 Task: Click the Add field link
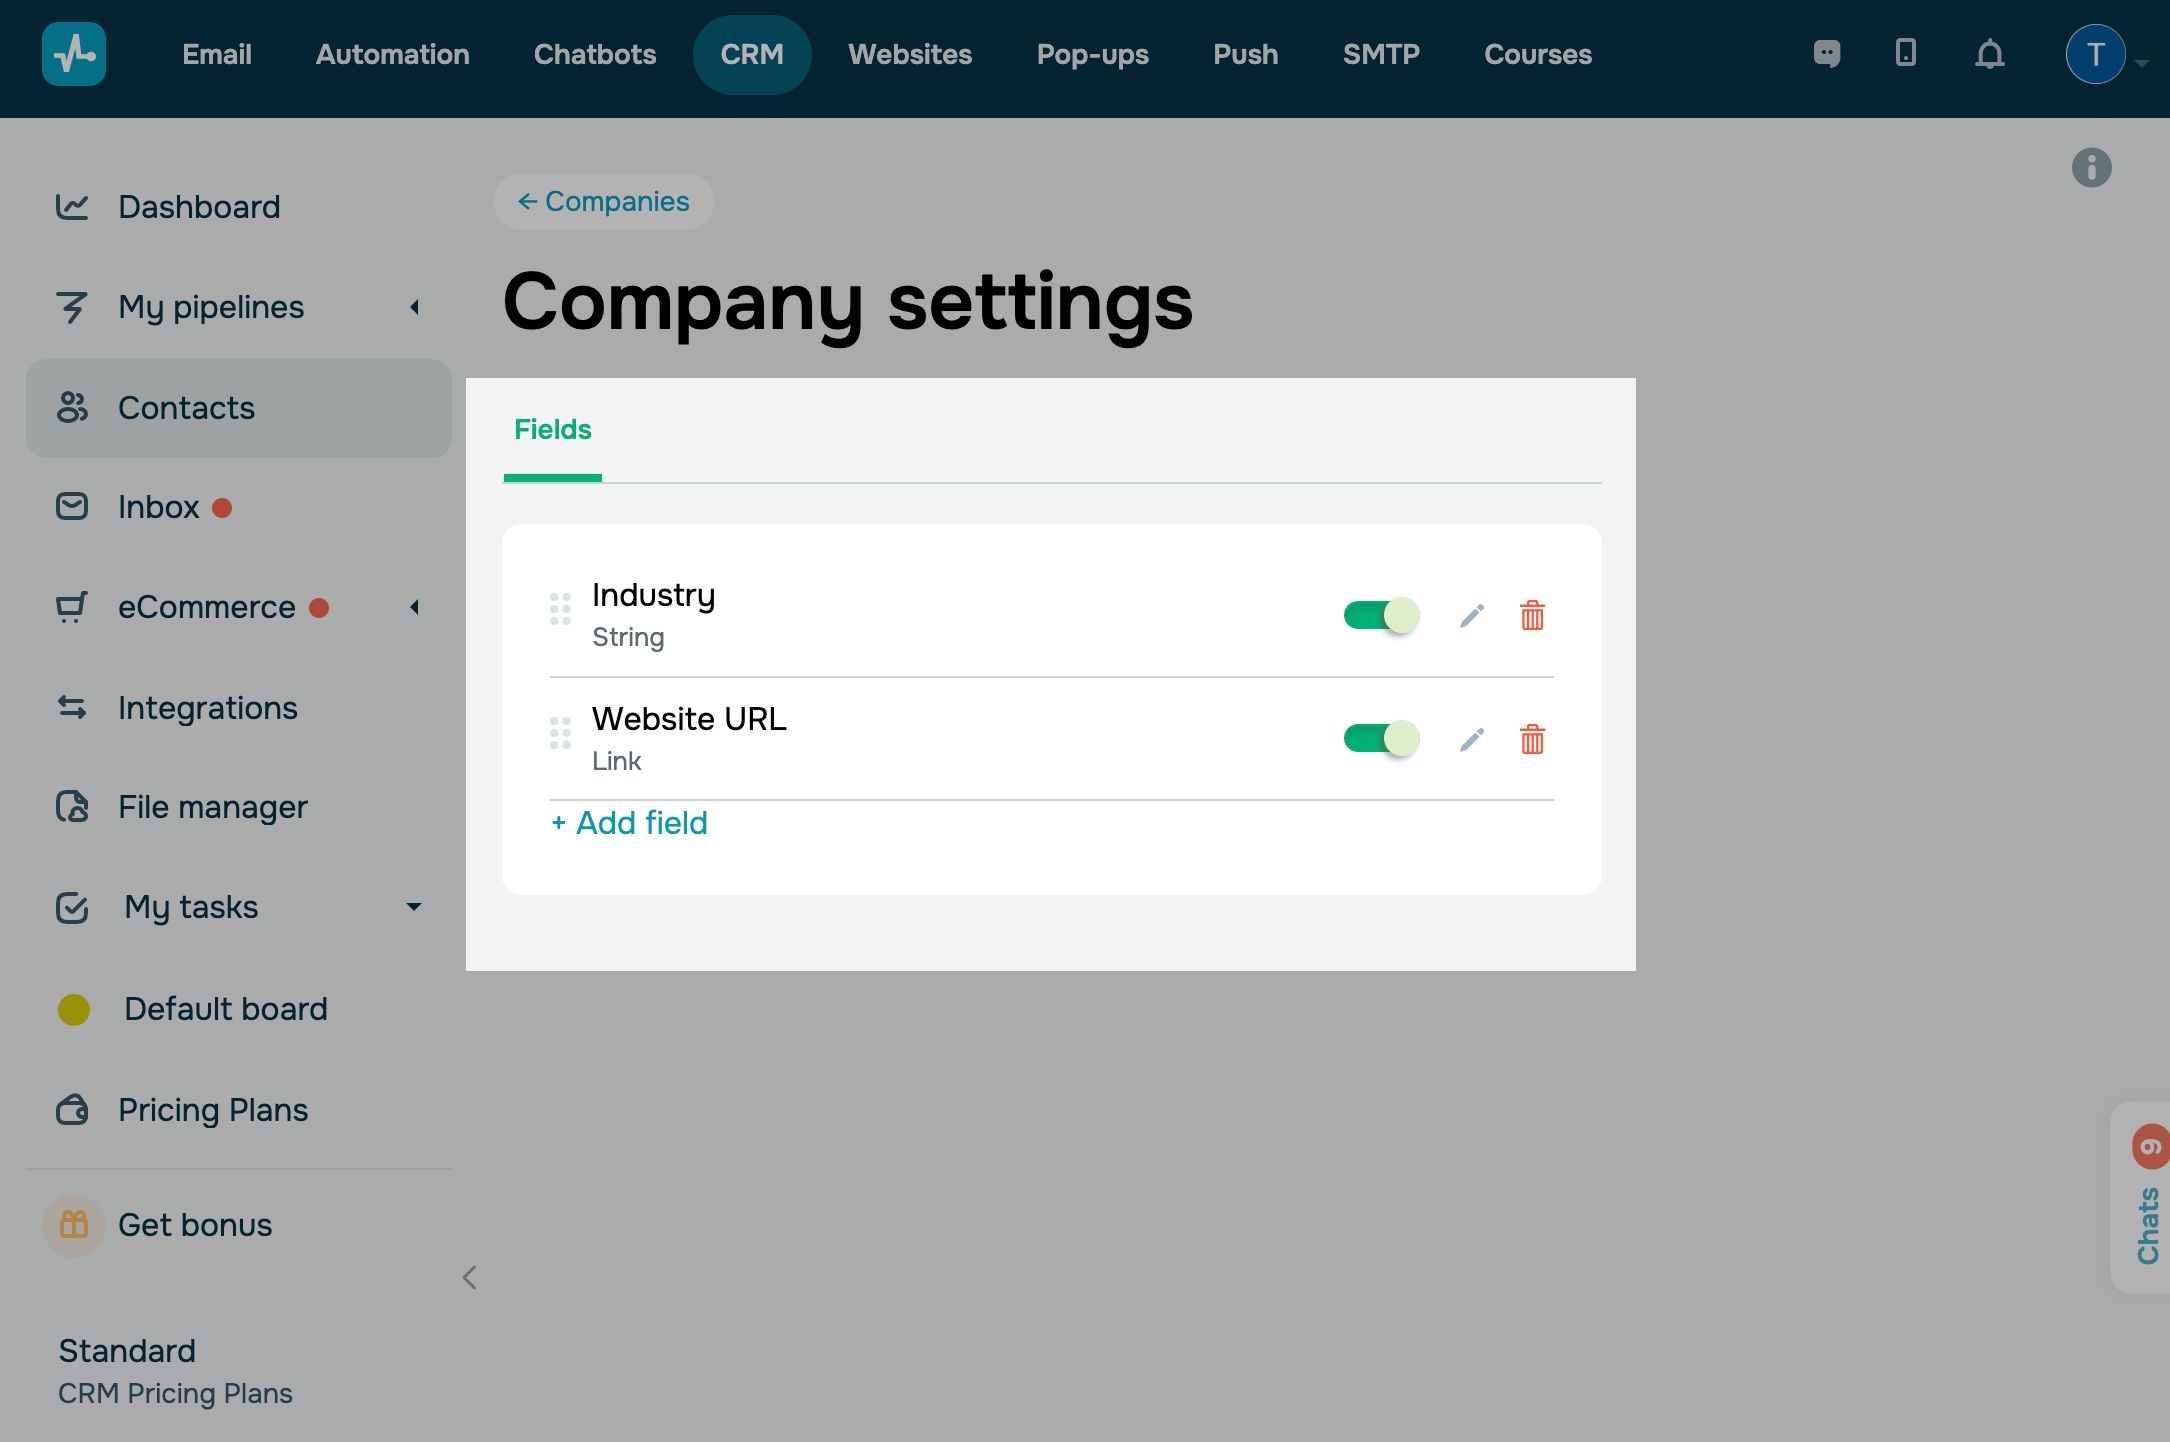[x=629, y=823]
